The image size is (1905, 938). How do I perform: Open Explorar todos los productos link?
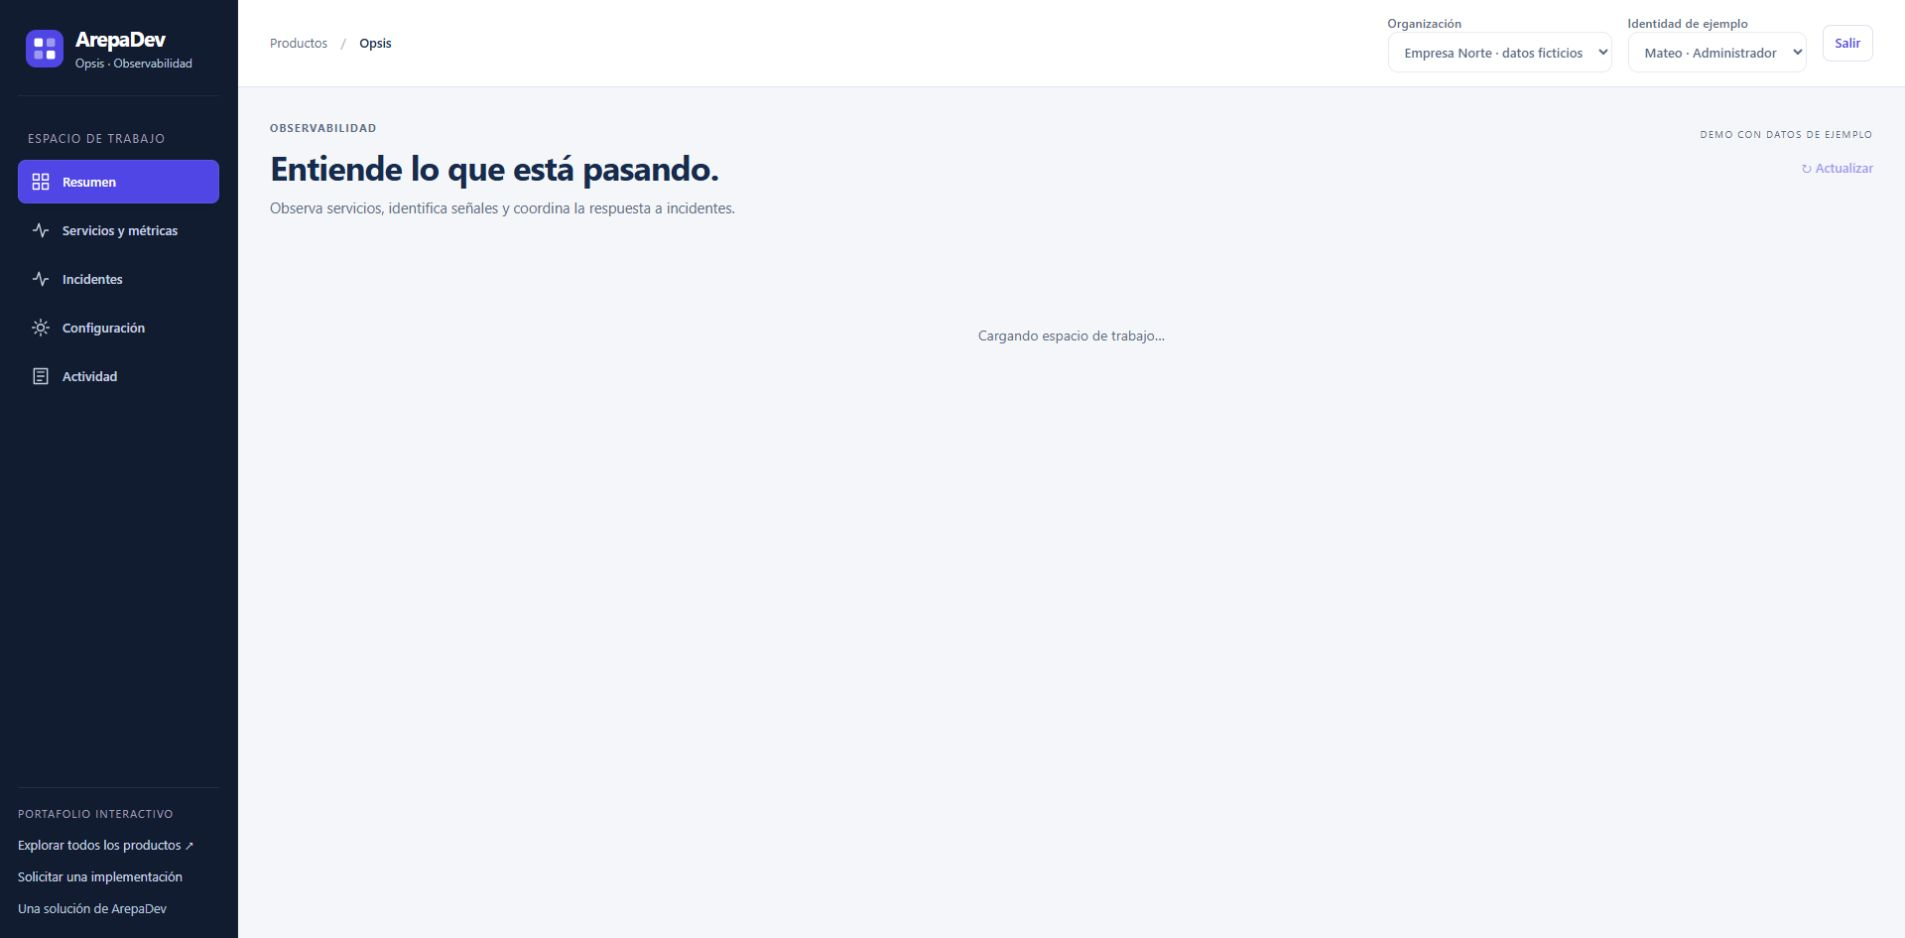tap(106, 845)
